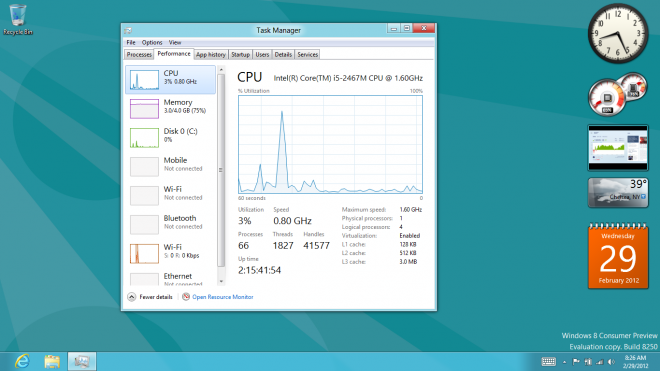Image resolution: width=660 pixels, height=371 pixels.
Task: Select the Bluetooth performance entry
Action: pos(170,224)
